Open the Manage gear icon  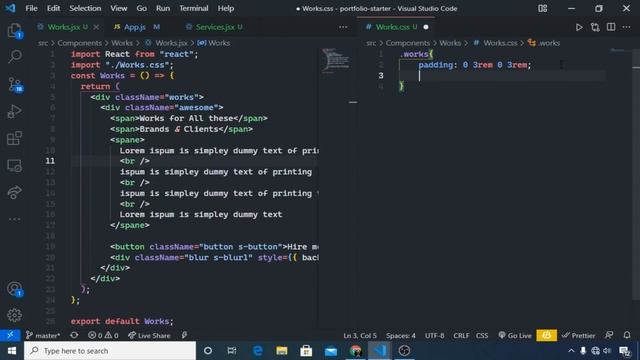(x=15, y=315)
